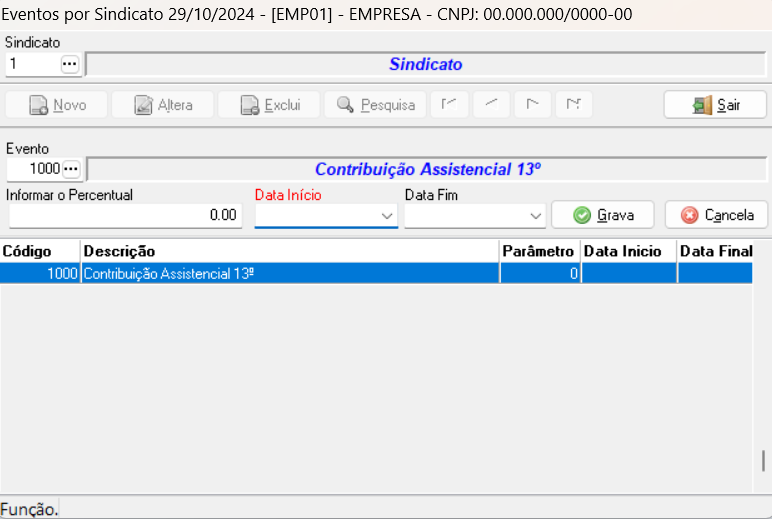This screenshot has height=519, width=772.
Task: Click the 1000 code cell in grid
Action: pos(40,273)
